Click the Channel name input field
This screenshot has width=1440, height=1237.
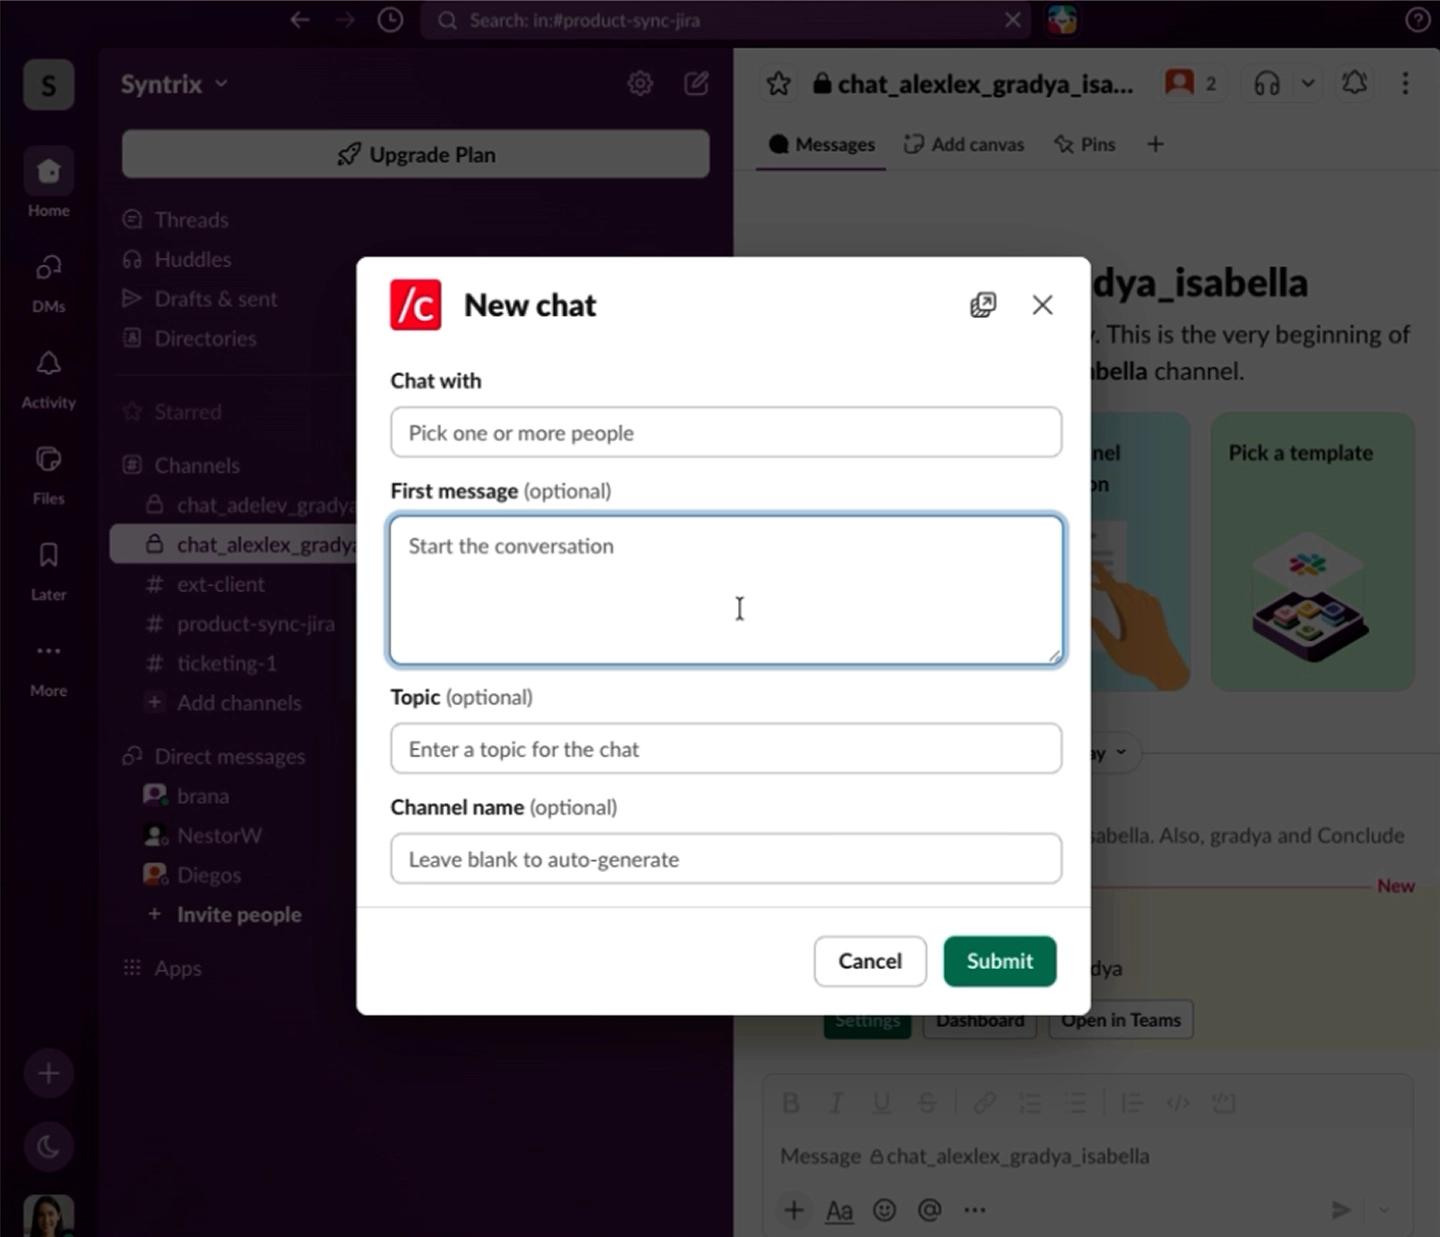726,859
